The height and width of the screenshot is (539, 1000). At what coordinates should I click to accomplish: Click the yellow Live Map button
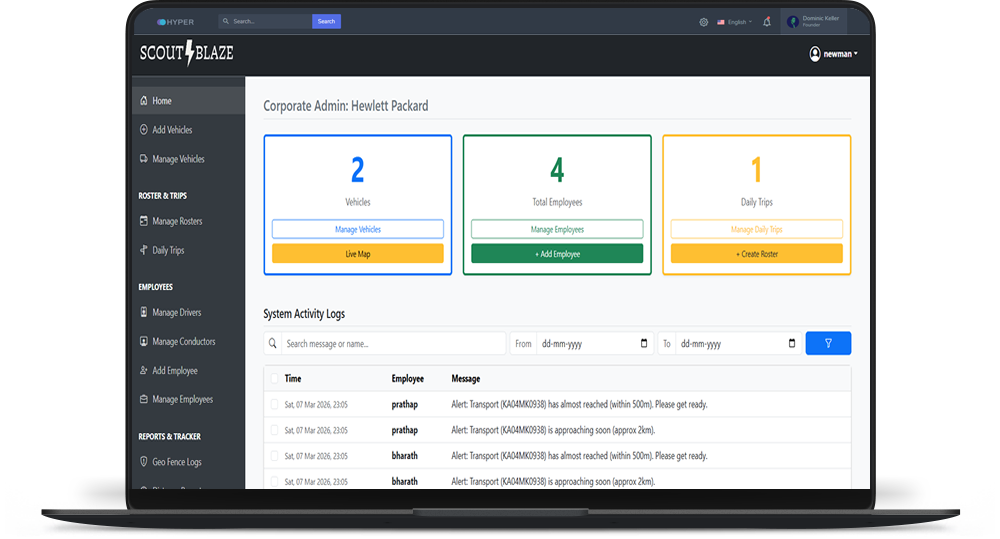[357, 254]
